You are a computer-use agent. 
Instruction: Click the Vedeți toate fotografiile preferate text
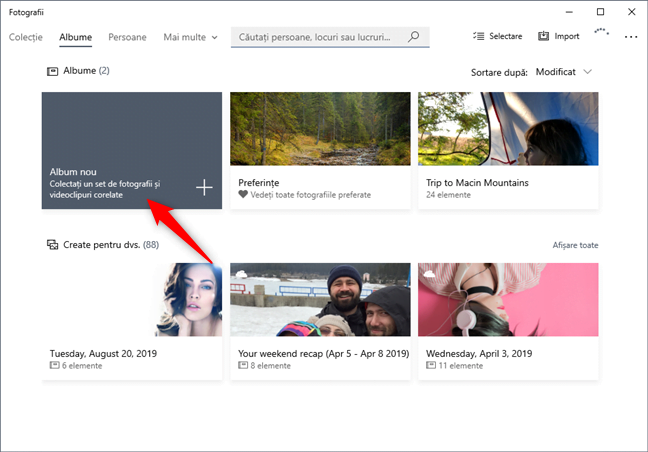point(310,195)
